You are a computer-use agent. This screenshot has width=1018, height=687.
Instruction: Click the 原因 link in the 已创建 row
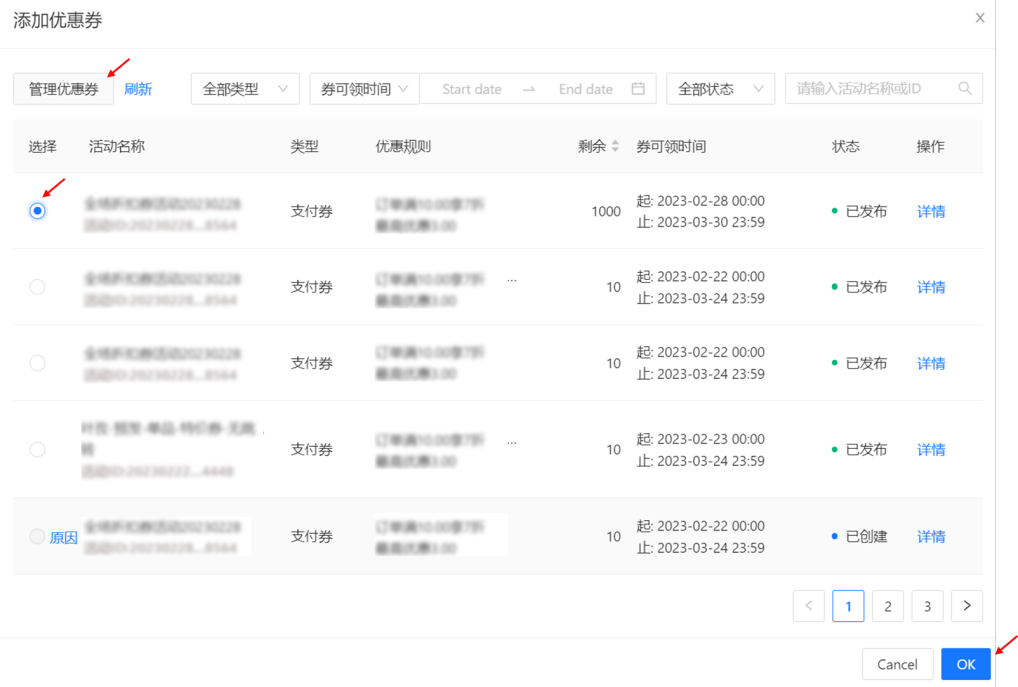[64, 538]
